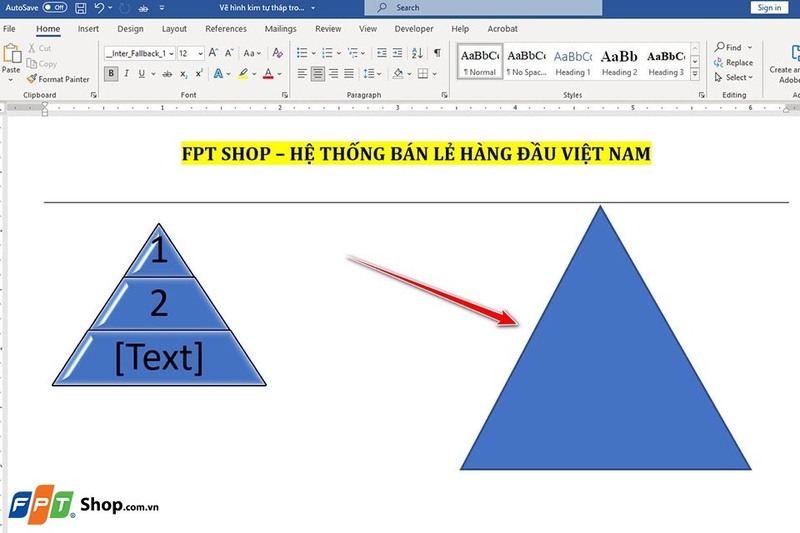Switch to the Design tab
This screenshot has height=533, width=800.
coord(130,29)
